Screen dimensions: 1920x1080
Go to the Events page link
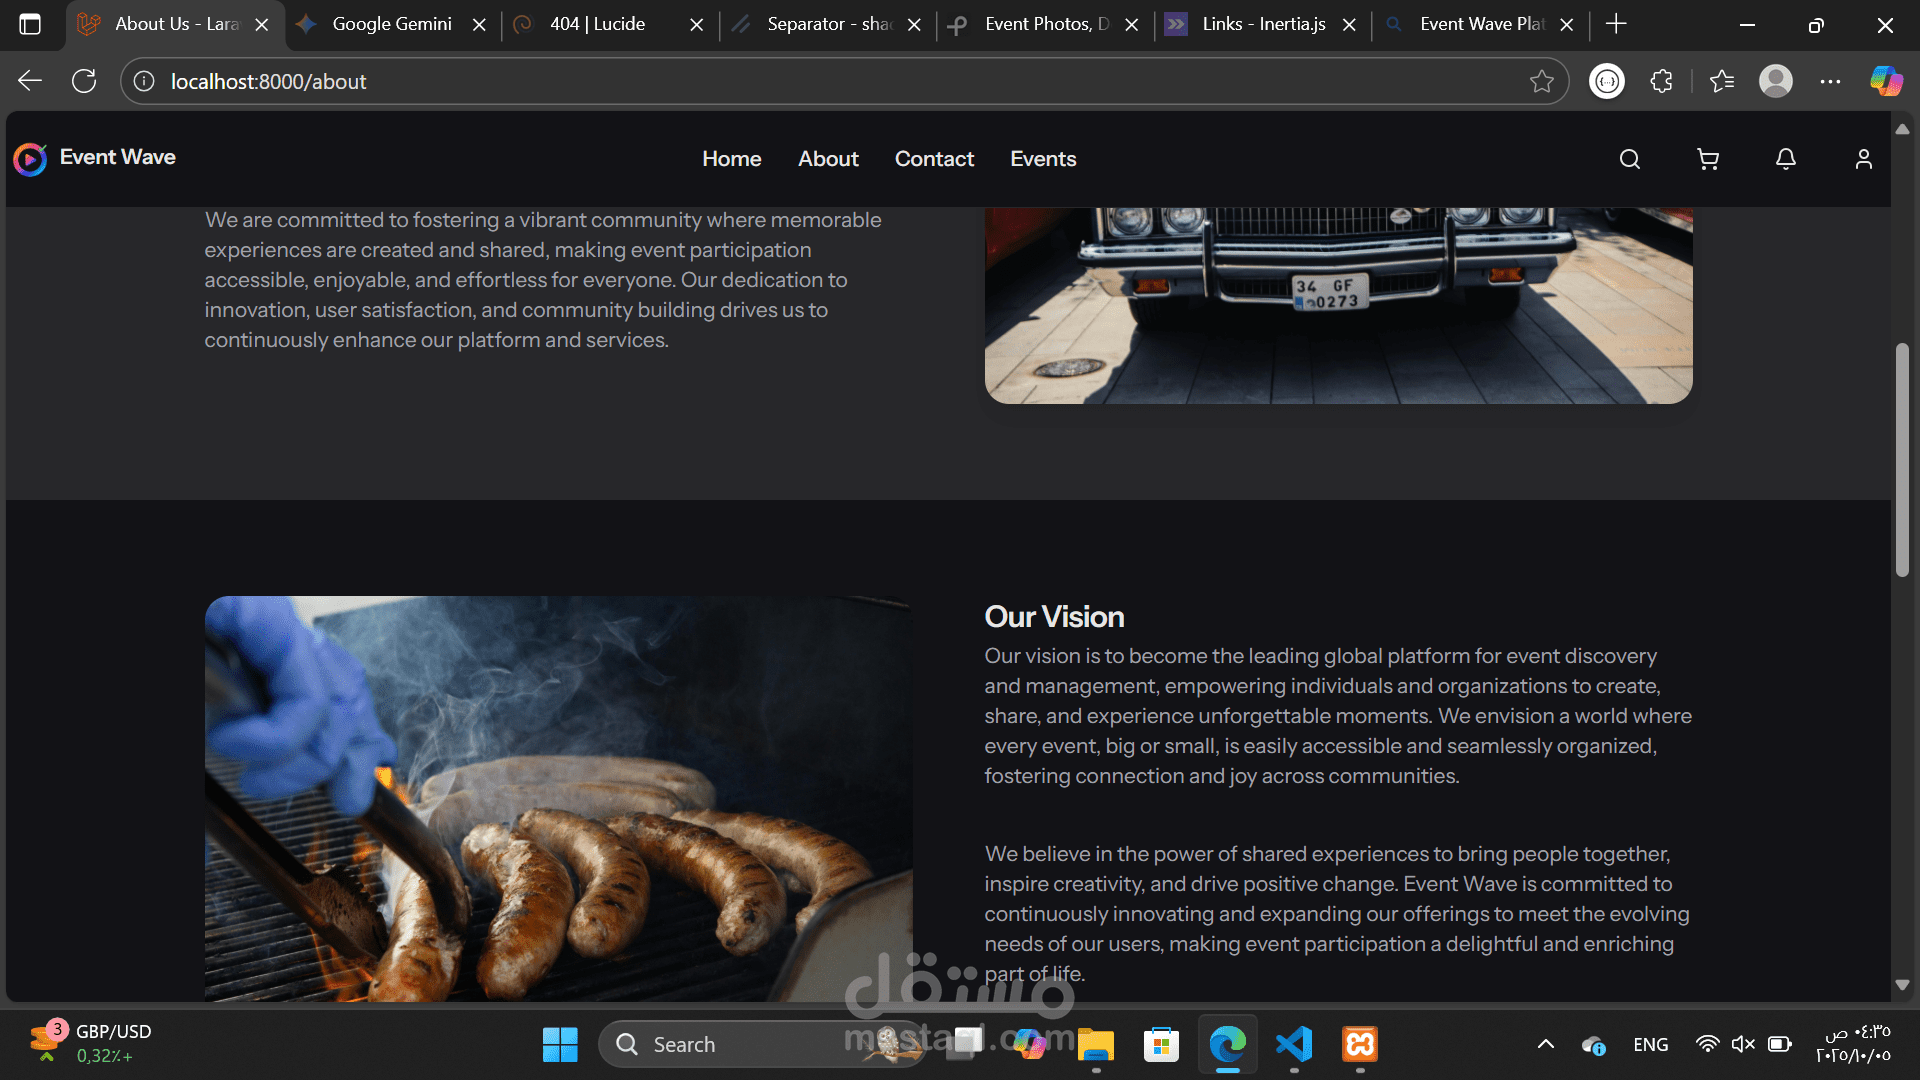pyautogui.click(x=1042, y=159)
